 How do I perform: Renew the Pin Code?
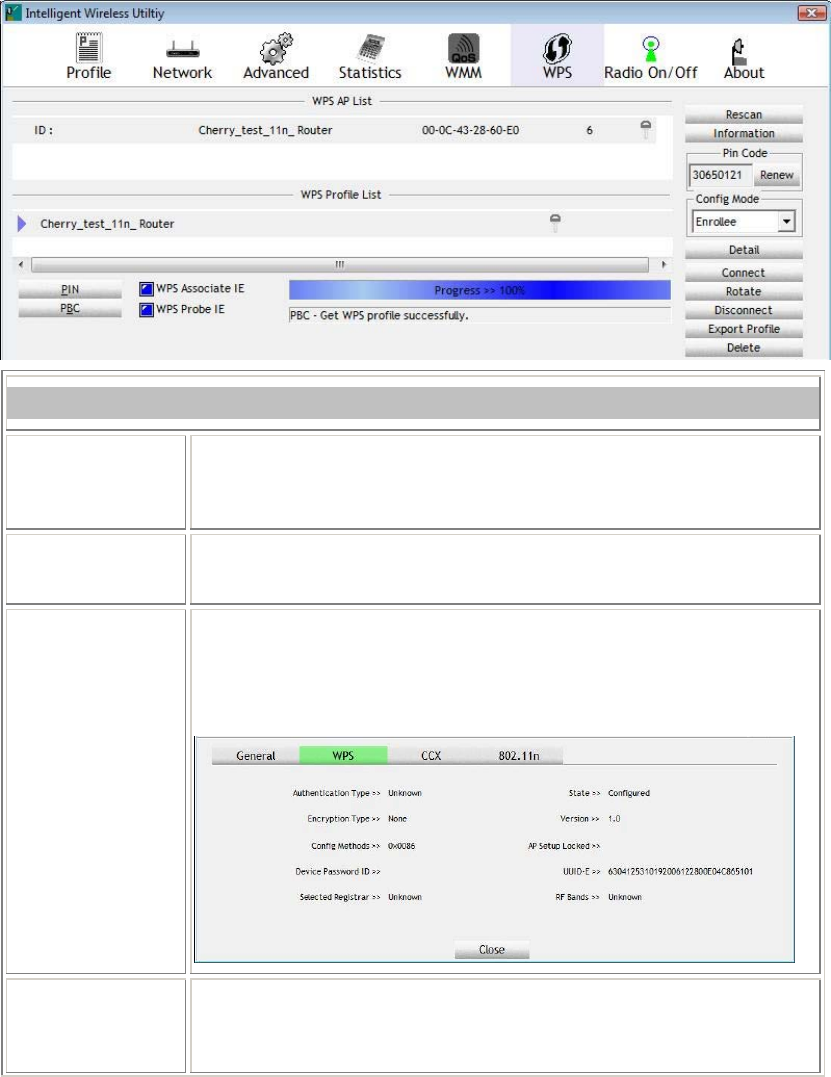777,175
